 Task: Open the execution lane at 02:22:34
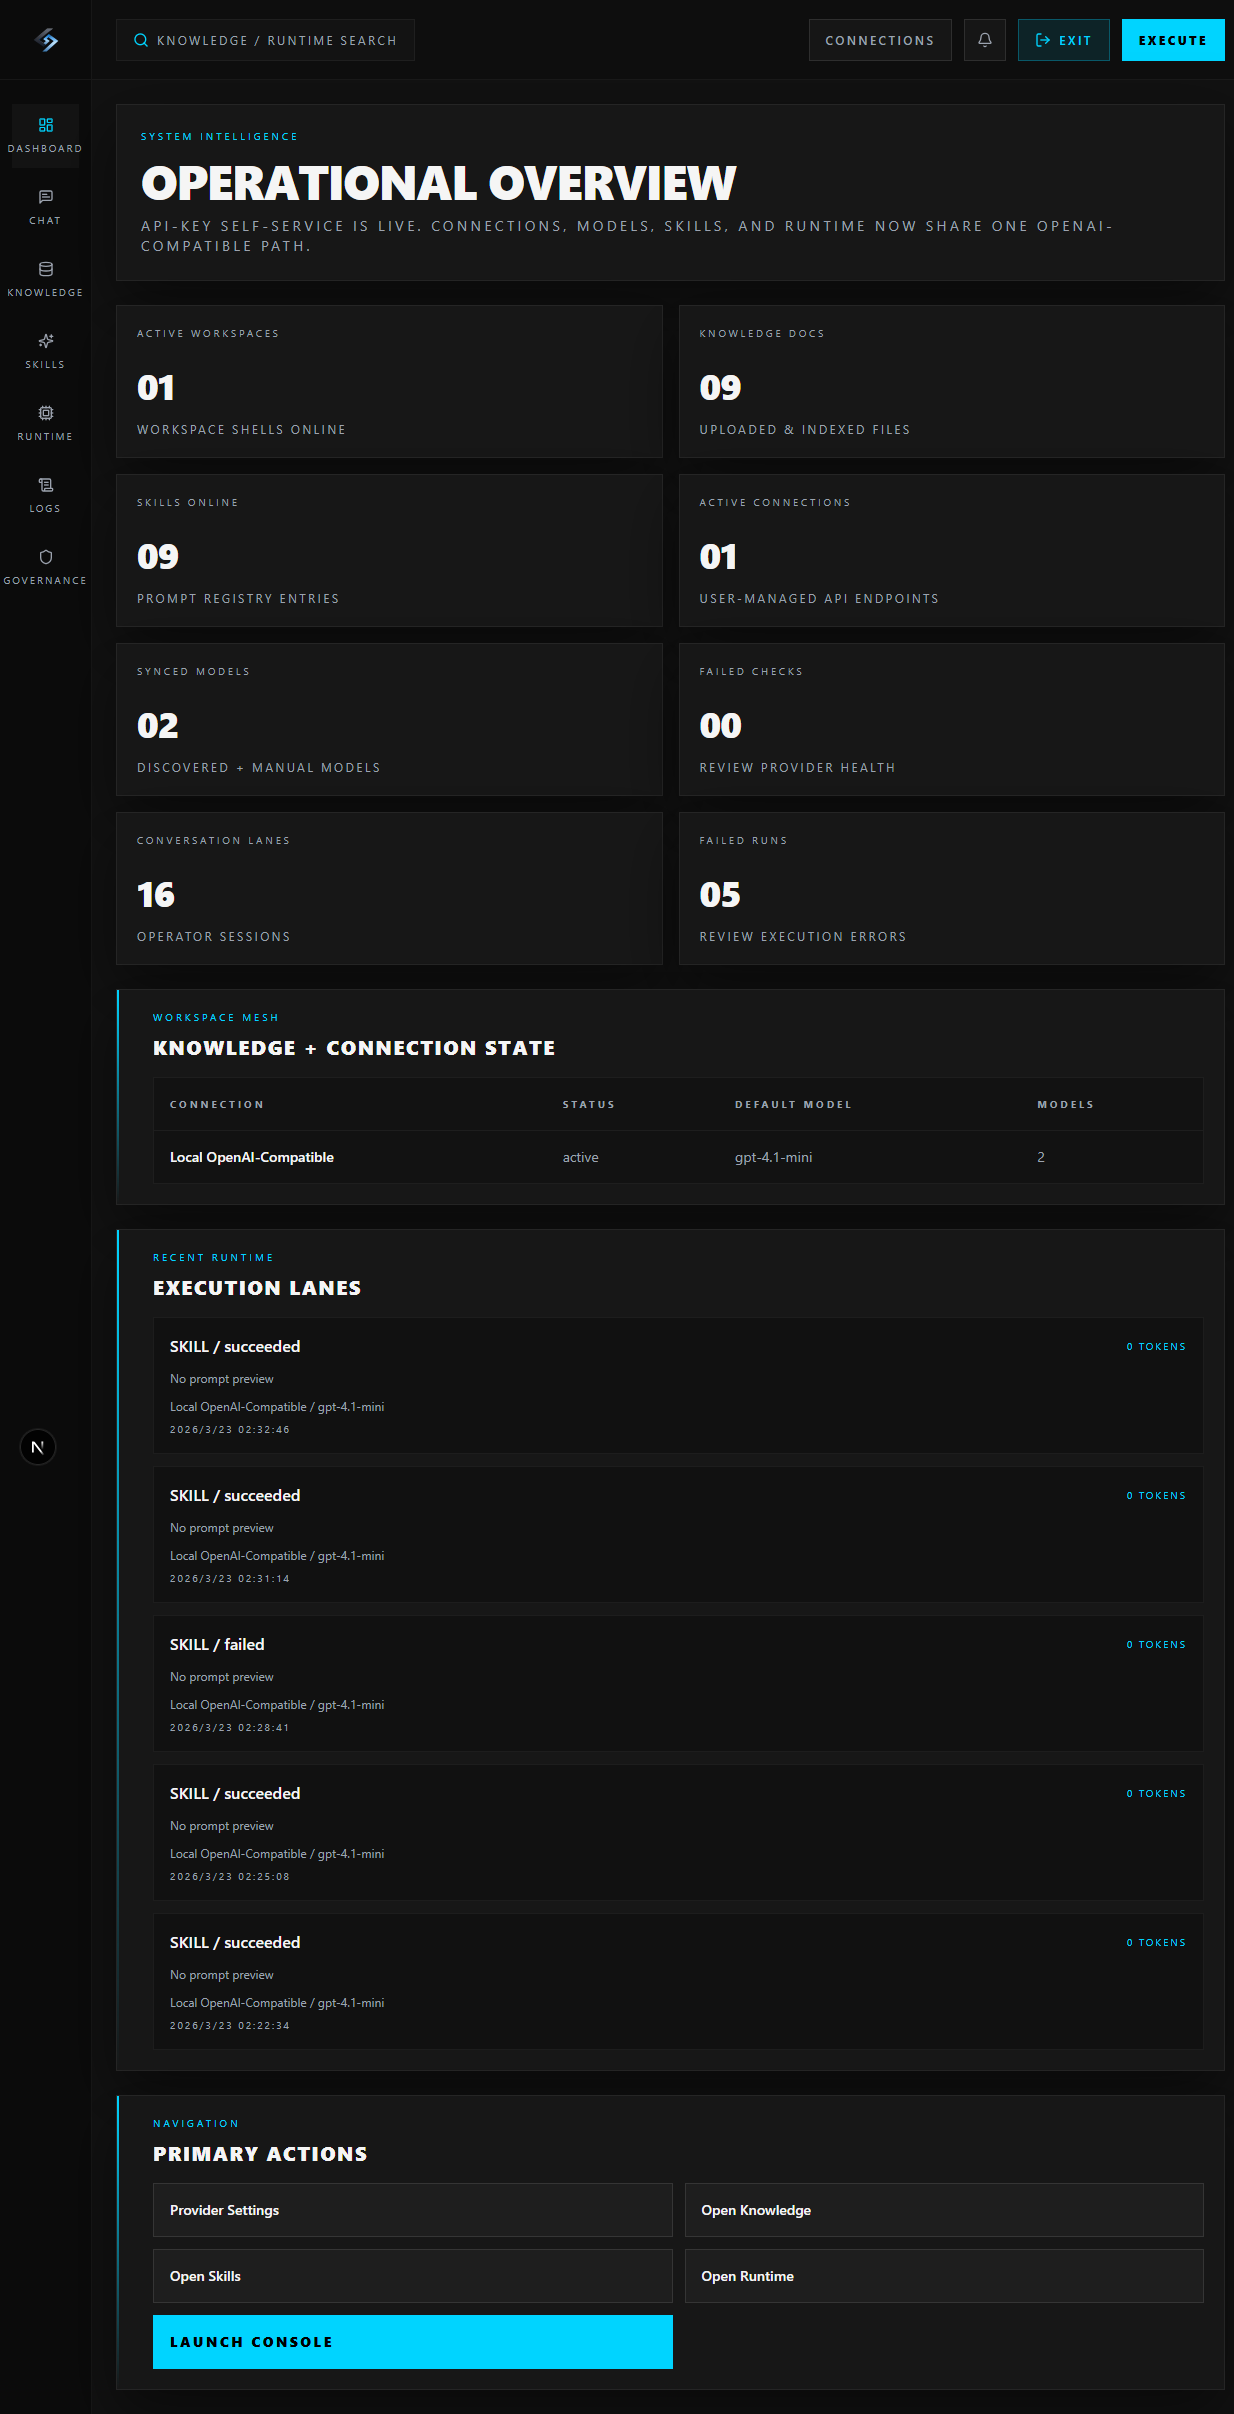(x=678, y=1981)
